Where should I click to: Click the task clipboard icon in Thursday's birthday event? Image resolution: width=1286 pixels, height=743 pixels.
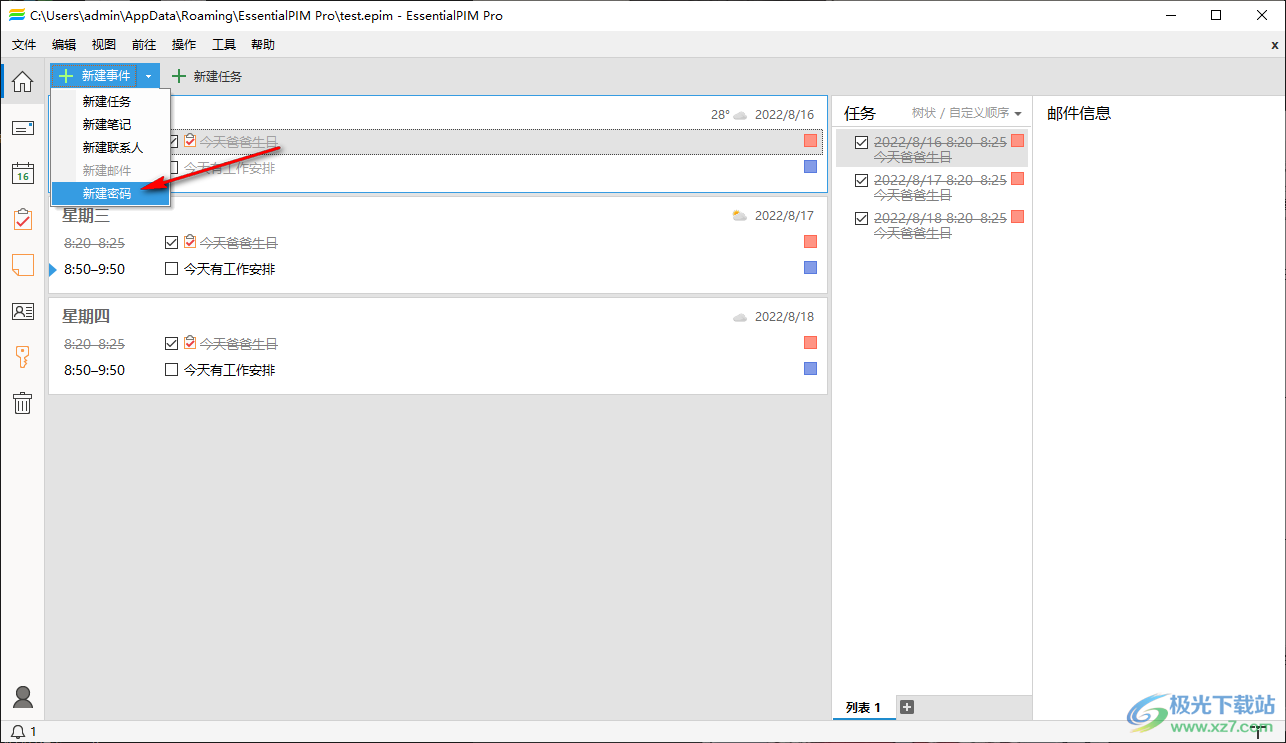point(190,343)
